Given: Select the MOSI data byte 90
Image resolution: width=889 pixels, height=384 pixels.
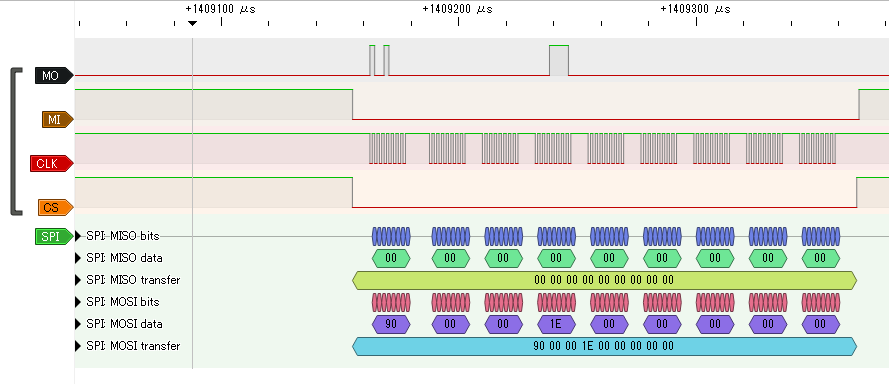Looking at the screenshot, I should tap(391, 324).
